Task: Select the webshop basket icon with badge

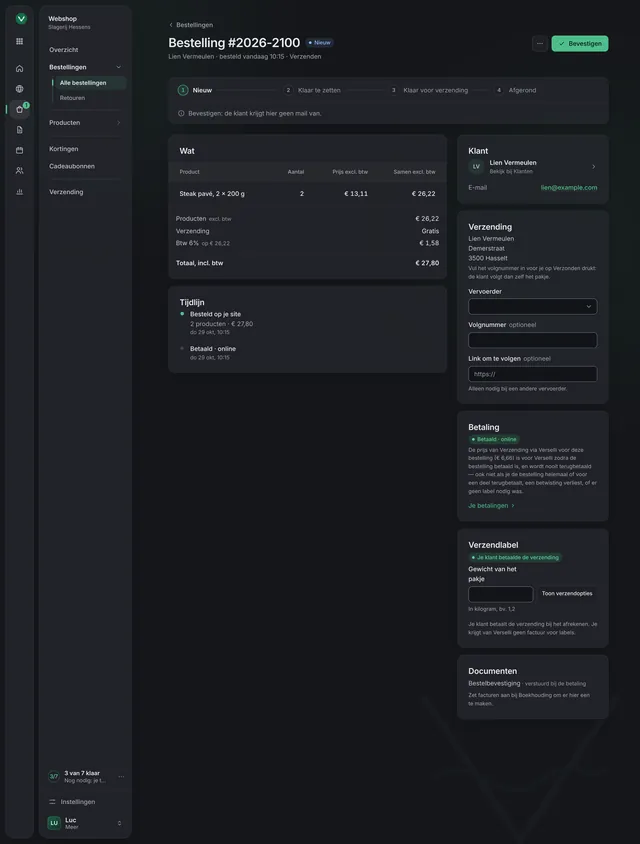Action: coord(19,109)
